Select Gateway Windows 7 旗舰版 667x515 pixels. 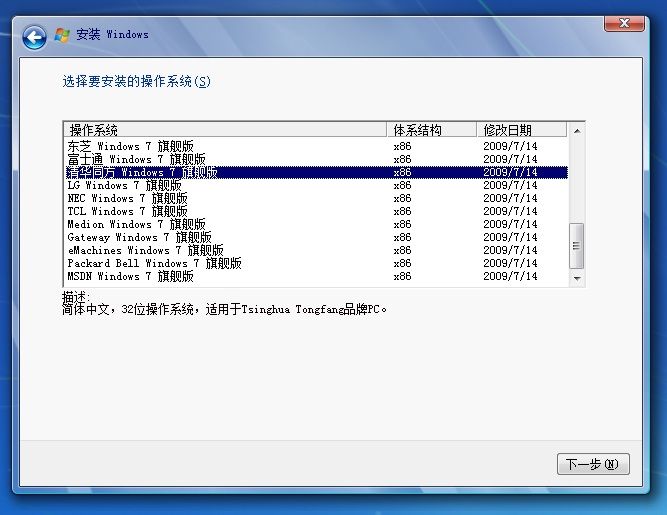(x=317, y=237)
